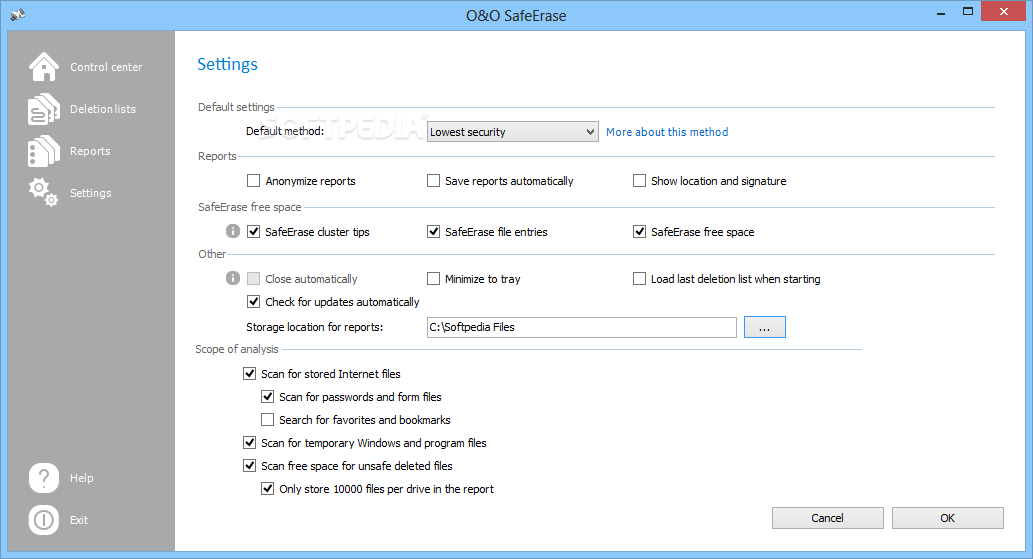This screenshot has width=1033, height=559.
Task: Click the Exit power icon
Action: click(x=43, y=519)
